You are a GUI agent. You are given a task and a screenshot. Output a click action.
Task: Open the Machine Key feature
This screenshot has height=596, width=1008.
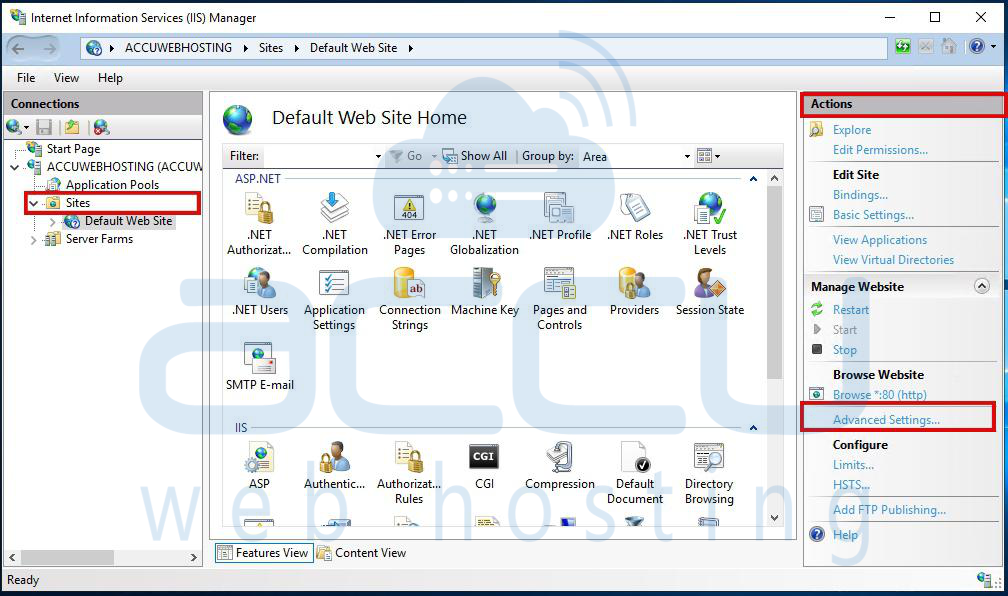coord(485,291)
